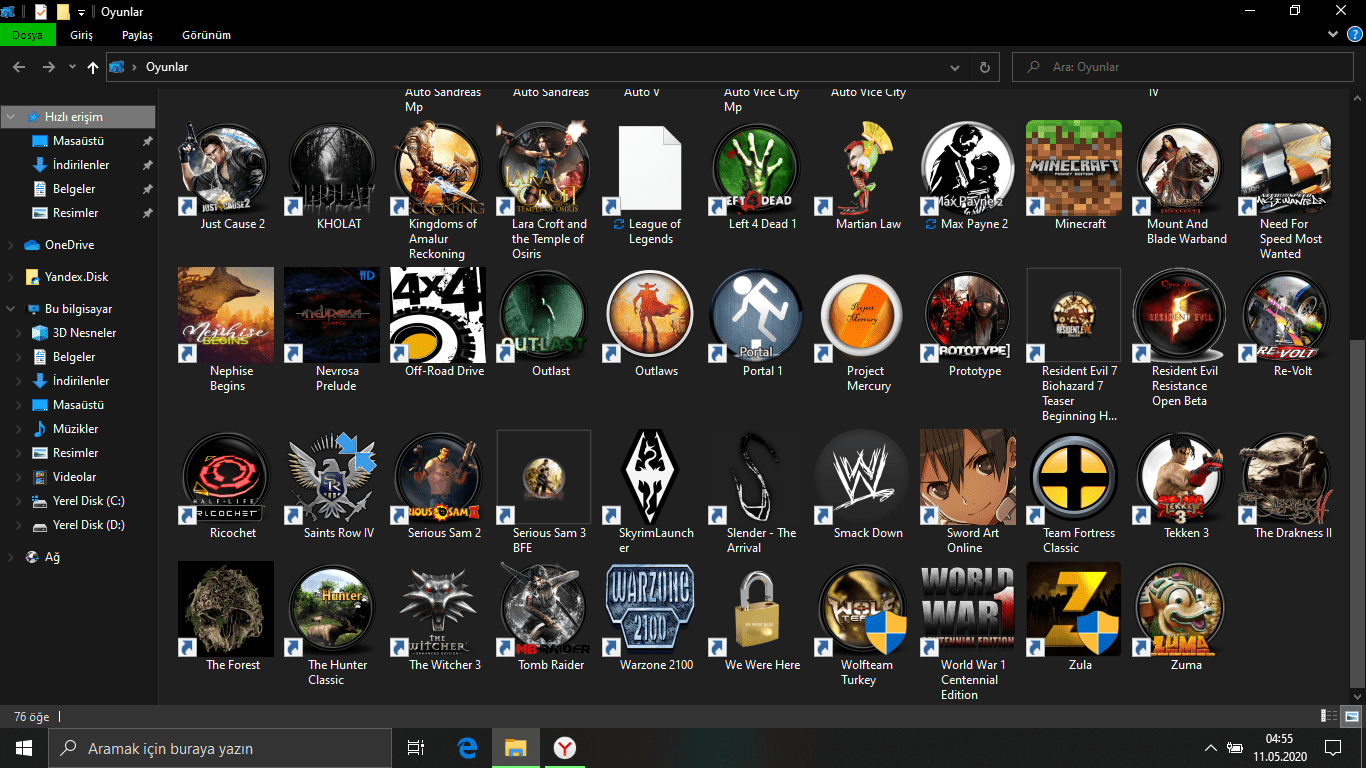Select the Prototype shortcut icon
The image size is (1366, 768).
(x=968, y=315)
